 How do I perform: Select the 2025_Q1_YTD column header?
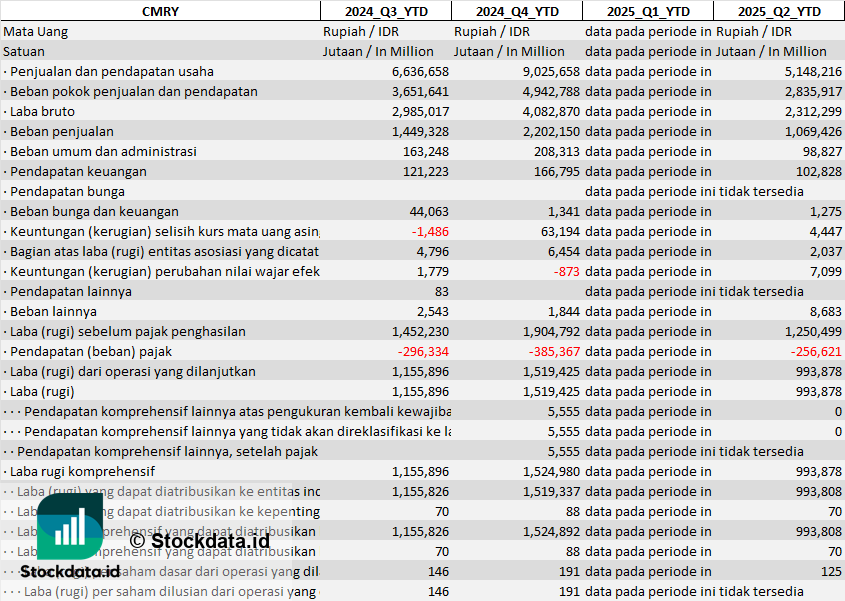pos(648,11)
